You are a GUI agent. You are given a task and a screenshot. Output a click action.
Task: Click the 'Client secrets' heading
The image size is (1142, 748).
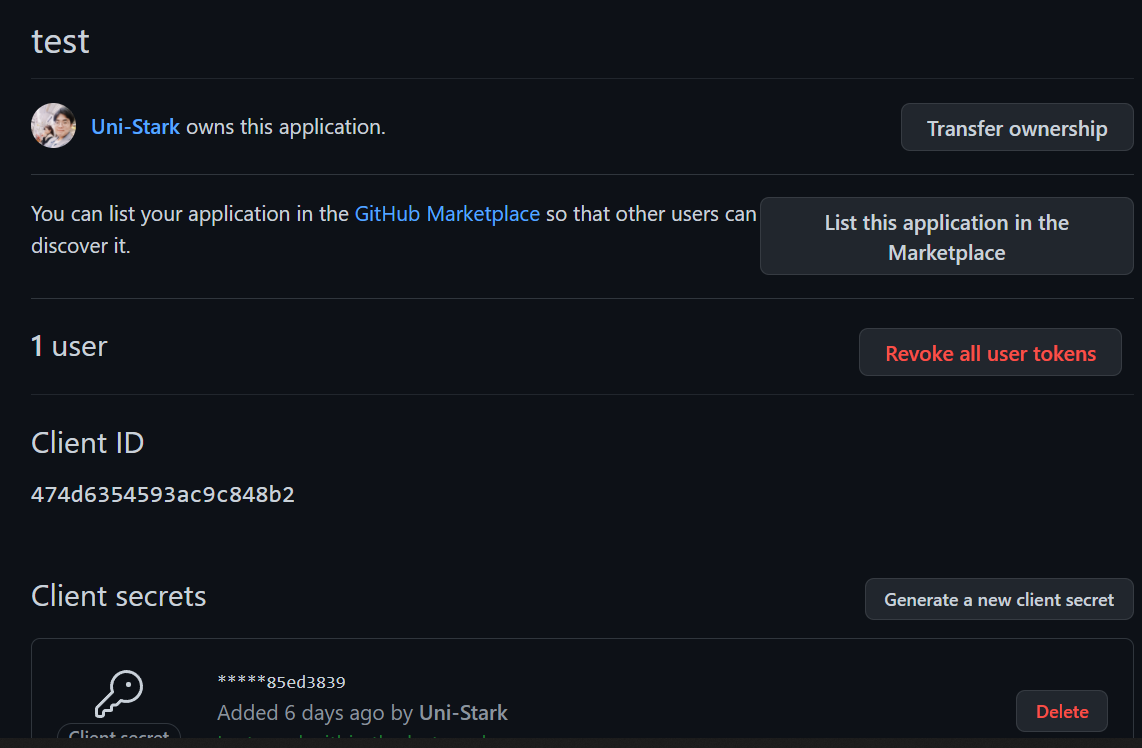tap(119, 596)
